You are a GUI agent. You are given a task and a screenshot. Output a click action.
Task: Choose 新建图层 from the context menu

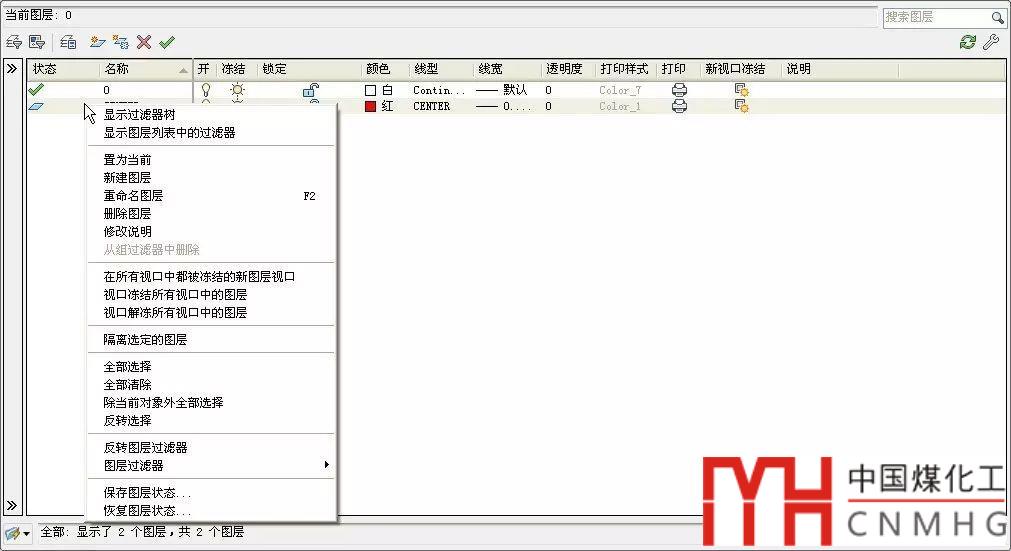(x=127, y=178)
